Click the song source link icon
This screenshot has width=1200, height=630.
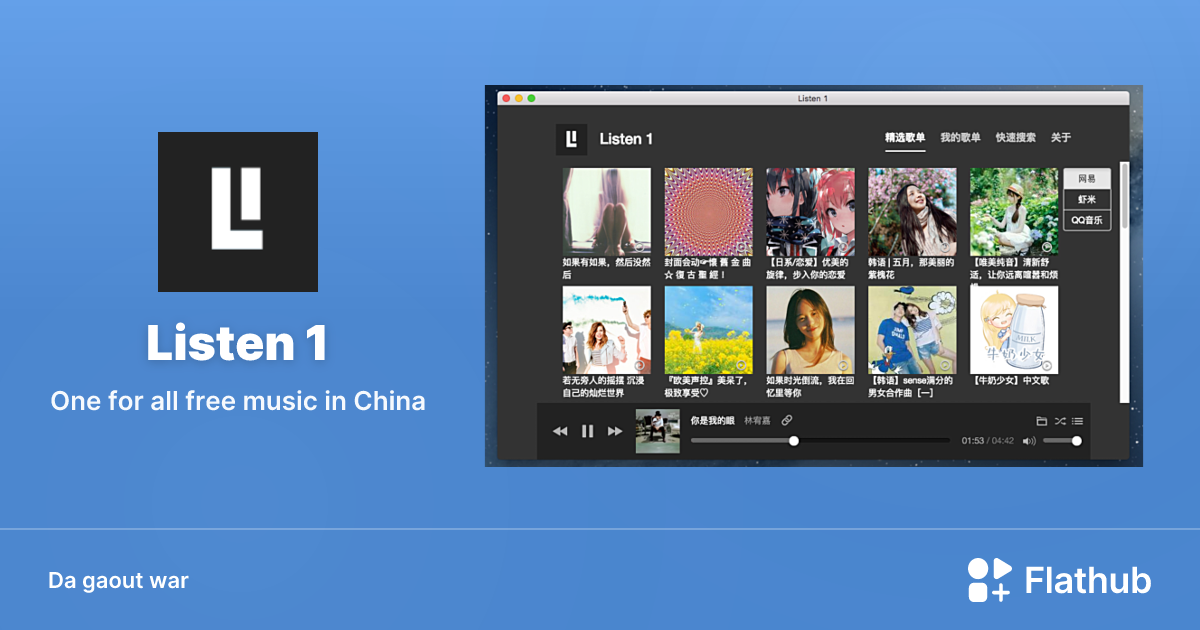tap(787, 420)
